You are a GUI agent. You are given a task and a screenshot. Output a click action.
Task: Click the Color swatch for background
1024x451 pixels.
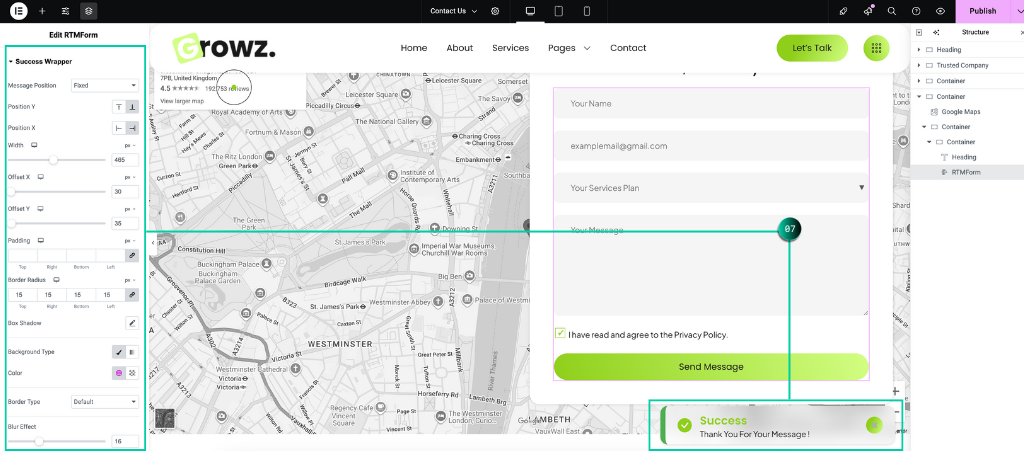(x=117, y=373)
